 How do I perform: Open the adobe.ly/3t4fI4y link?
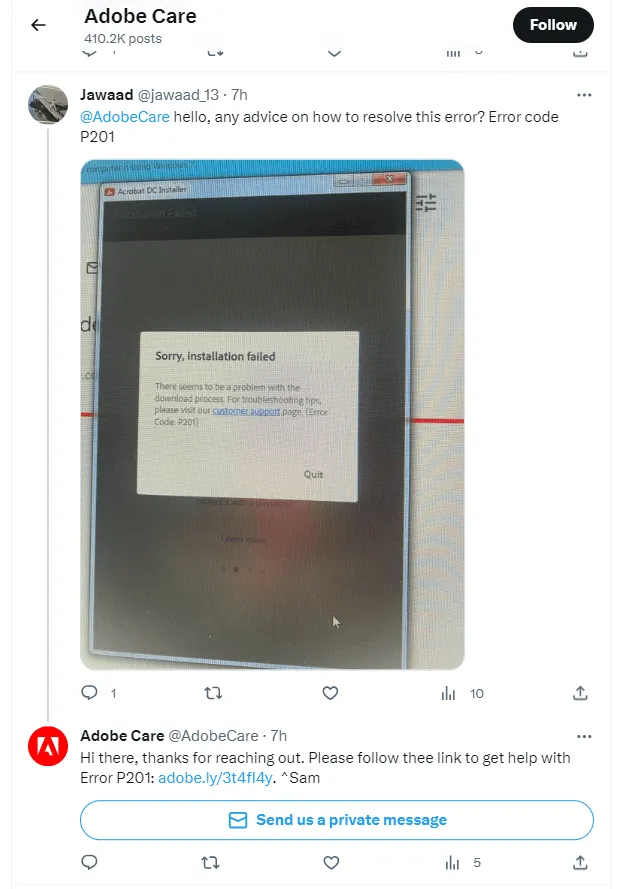point(215,778)
